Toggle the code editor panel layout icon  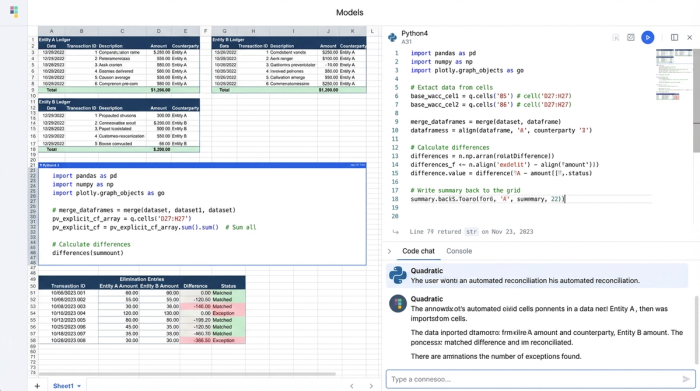coord(674,37)
